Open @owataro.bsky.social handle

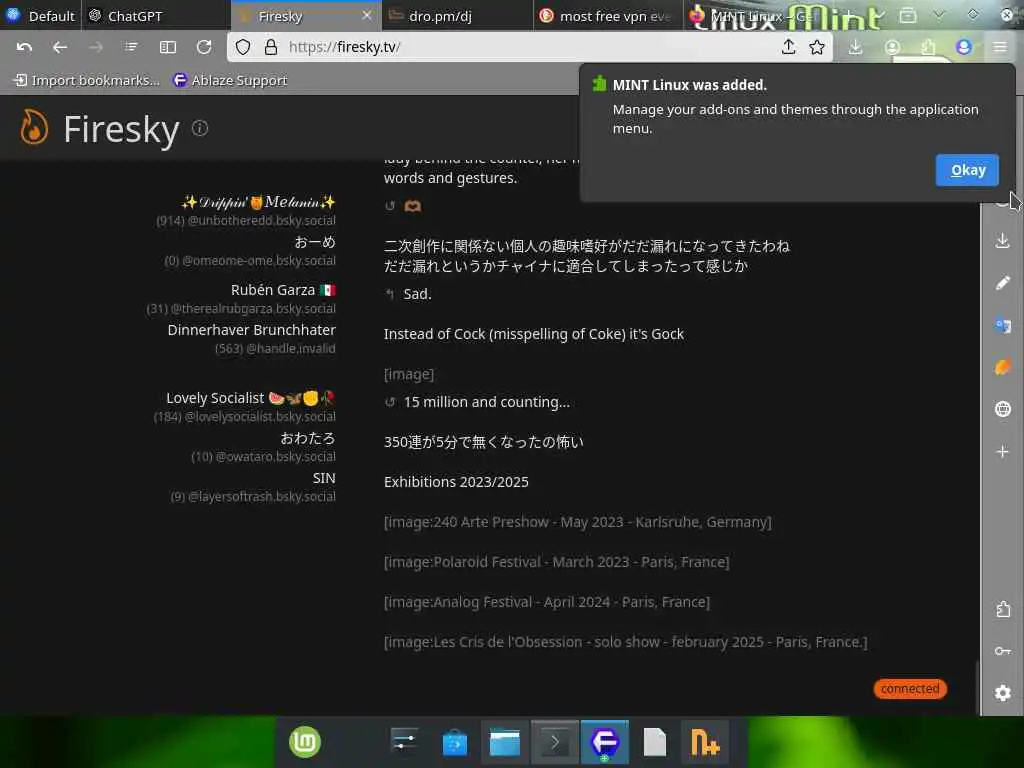point(275,456)
